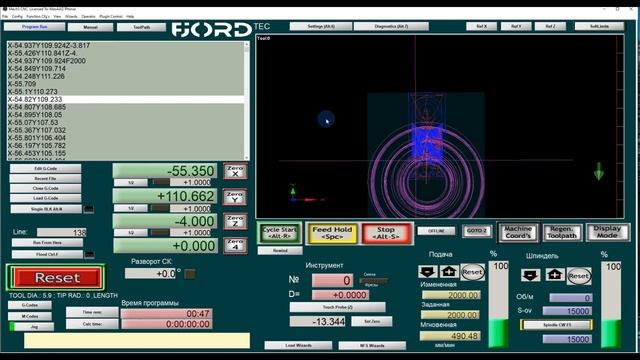Halt the program with the Stop button
Screen dimensions: 640x360
coord(386,233)
